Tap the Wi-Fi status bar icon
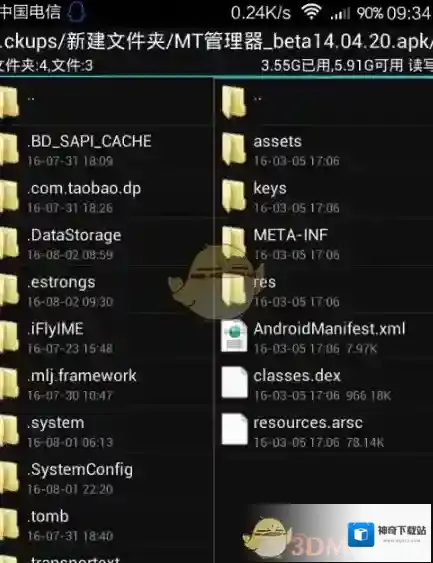Image resolution: width=433 pixels, height=563 pixels. click(311, 13)
